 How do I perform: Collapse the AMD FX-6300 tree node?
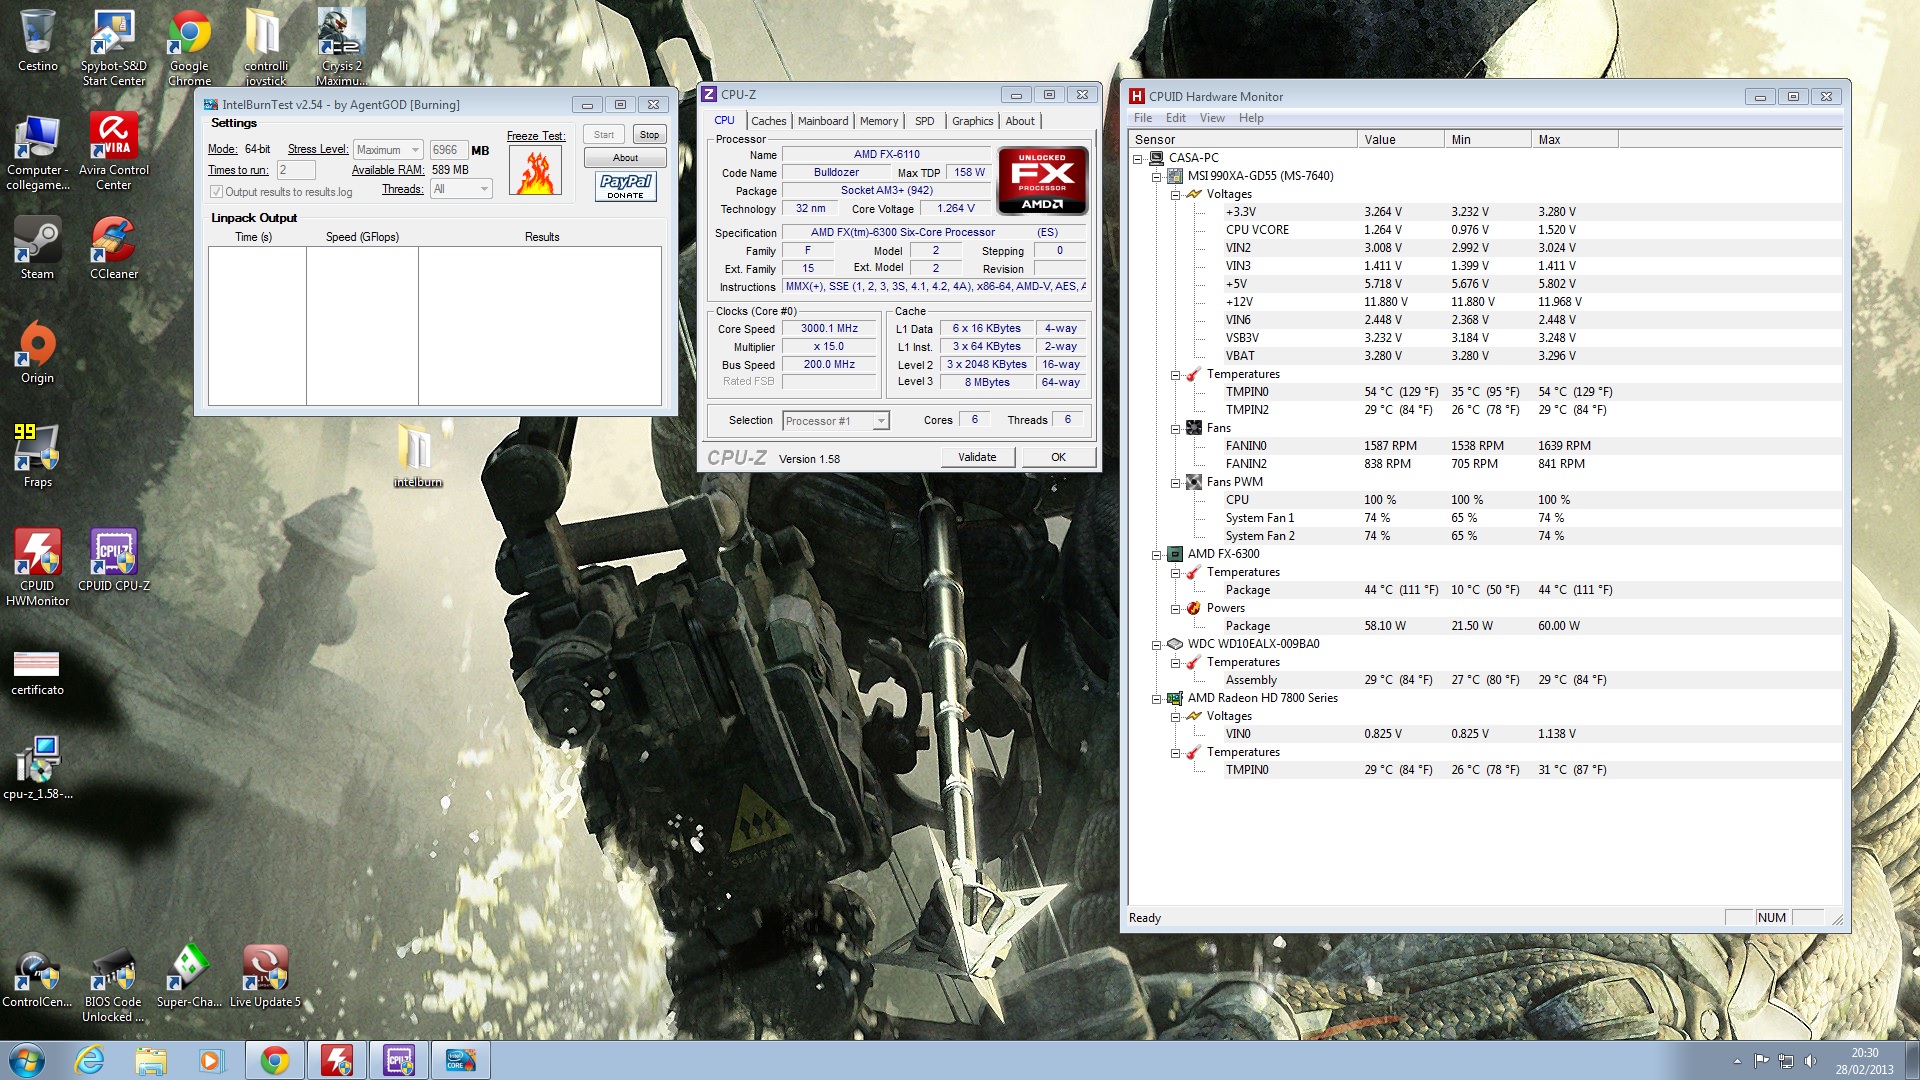pos(1156,554)
